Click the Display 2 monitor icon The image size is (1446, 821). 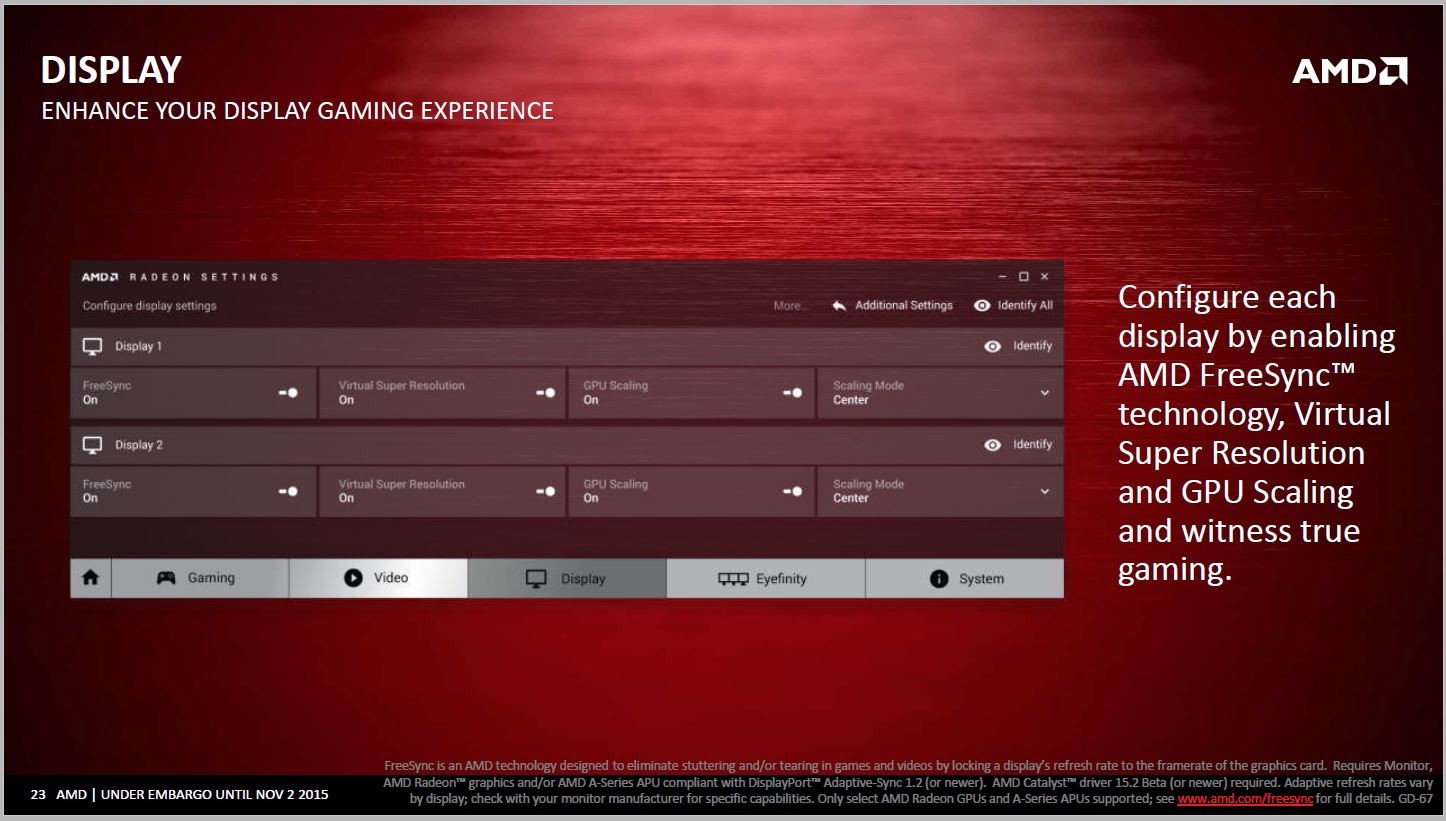pos(93,445)
